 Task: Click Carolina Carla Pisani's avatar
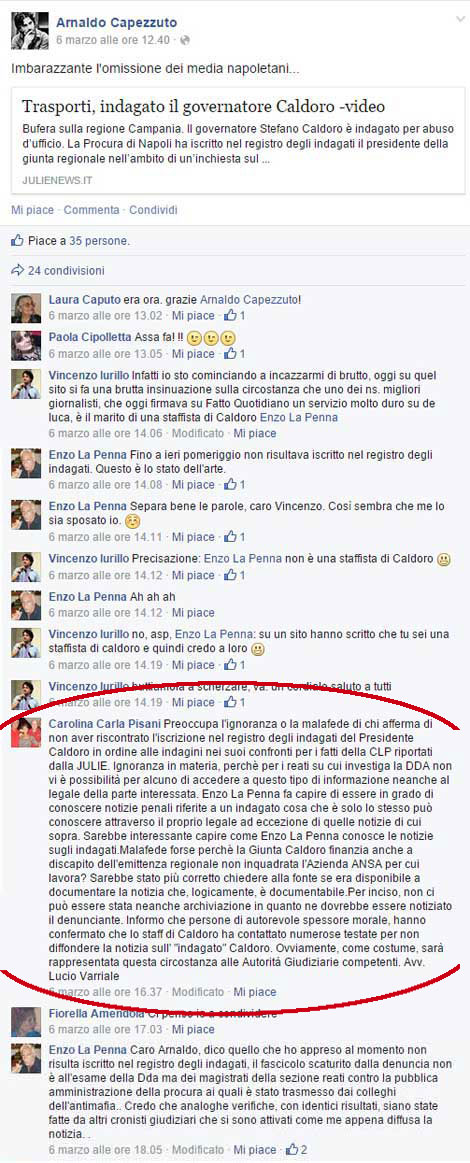coord(26,733)
